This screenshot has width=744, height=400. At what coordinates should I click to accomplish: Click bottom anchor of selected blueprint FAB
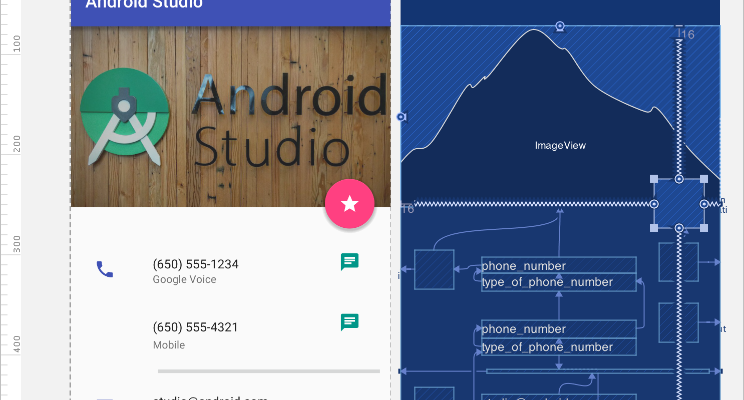[679, 229]
